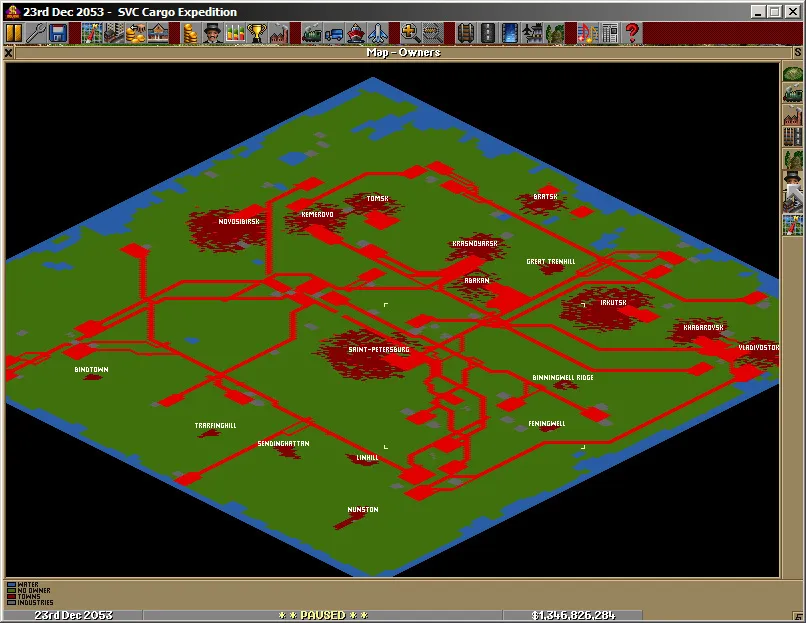
Task: Open the game options wrench menu
Action: [36, 33]
